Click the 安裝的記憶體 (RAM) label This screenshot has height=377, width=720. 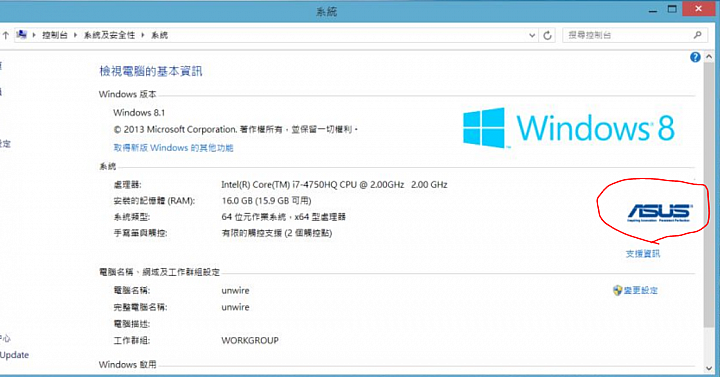154,201
